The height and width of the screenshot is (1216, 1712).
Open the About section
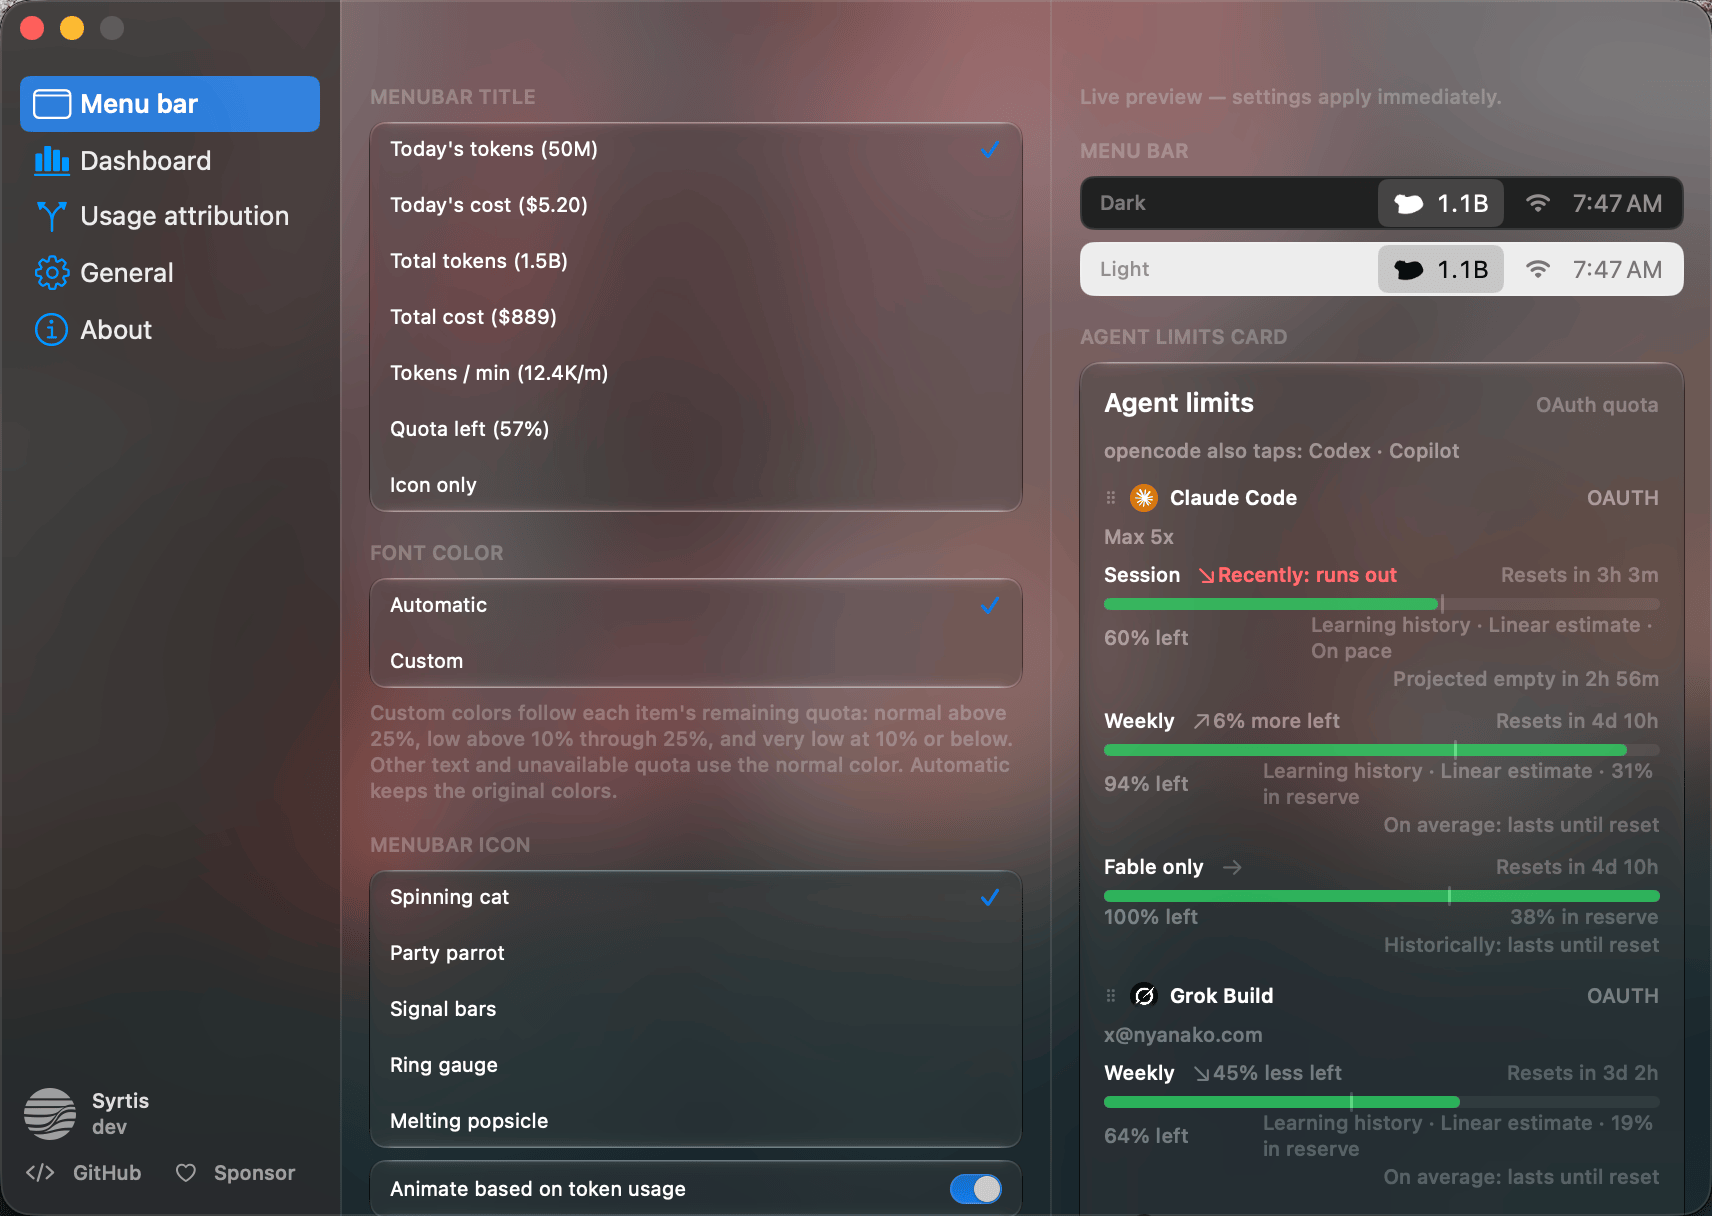pyautogui.click(x=170, y=330)
